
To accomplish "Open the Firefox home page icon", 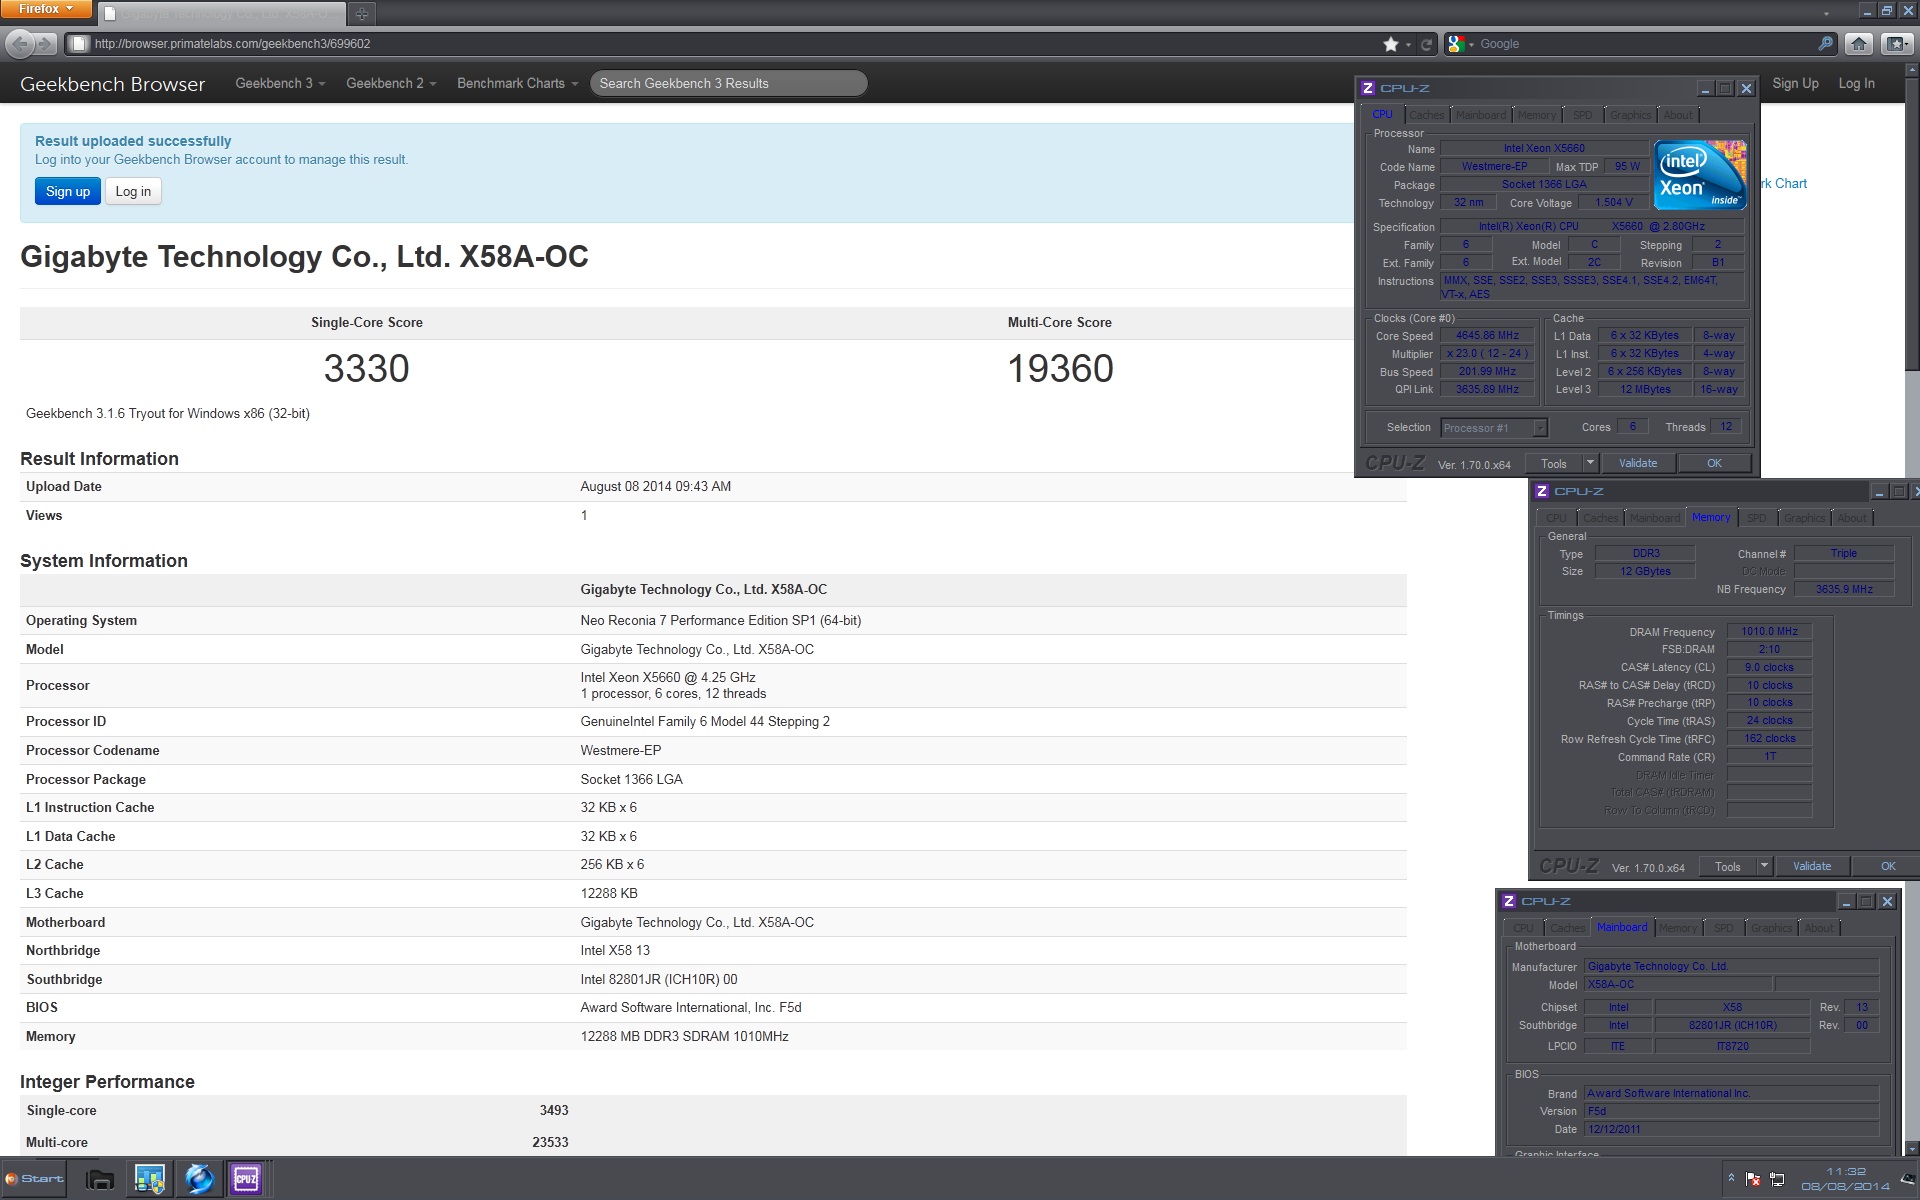I will (1859, 44).
